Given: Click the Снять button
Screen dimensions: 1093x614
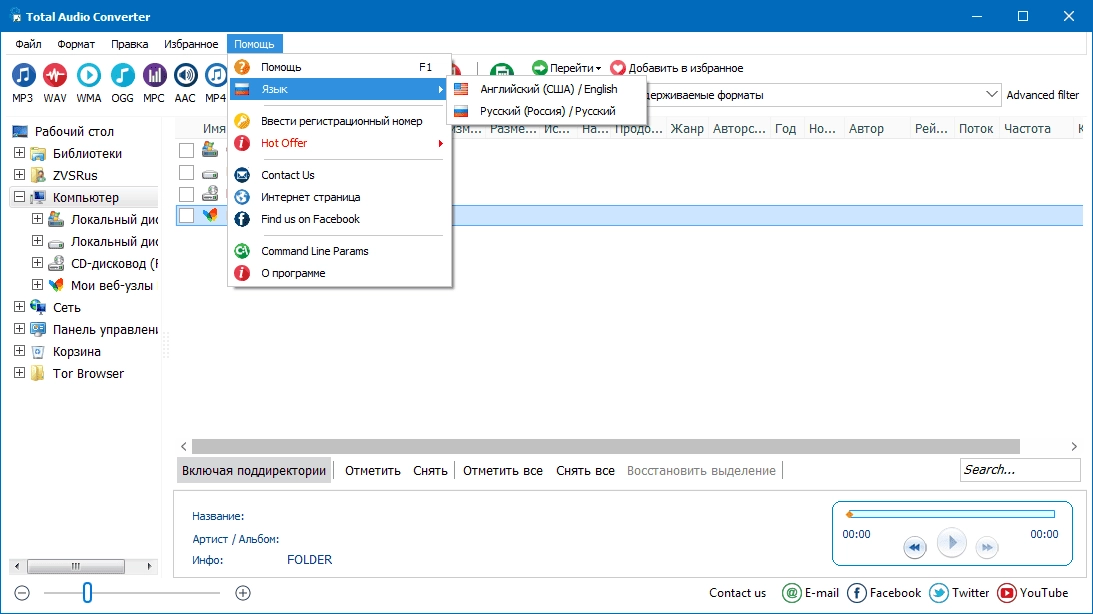Looking at the screenshot, I should click(x=430, y=470).
